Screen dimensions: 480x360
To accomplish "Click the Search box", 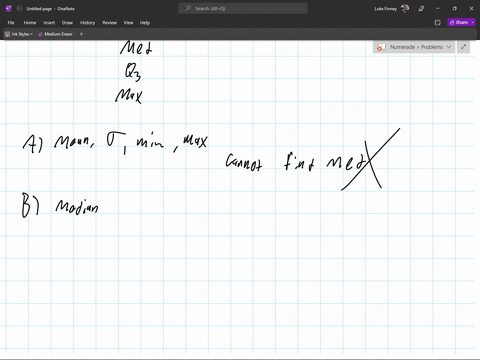I will tap(243, 8).
